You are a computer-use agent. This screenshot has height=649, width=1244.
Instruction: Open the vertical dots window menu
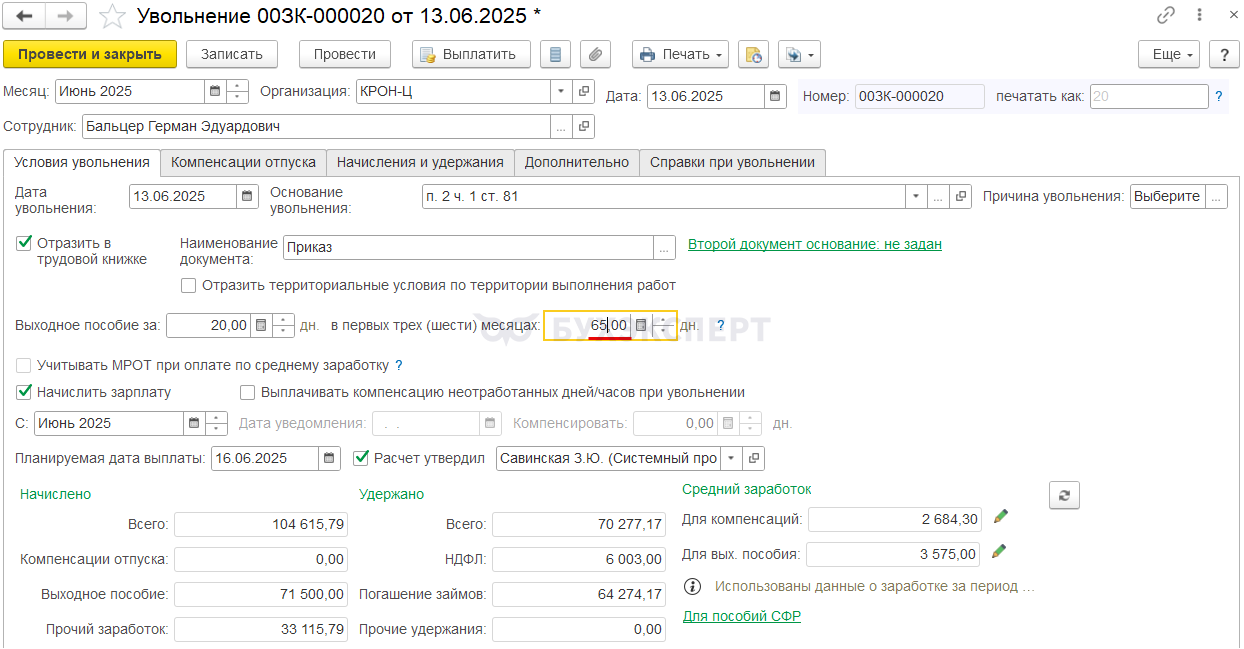(1200, 15)
